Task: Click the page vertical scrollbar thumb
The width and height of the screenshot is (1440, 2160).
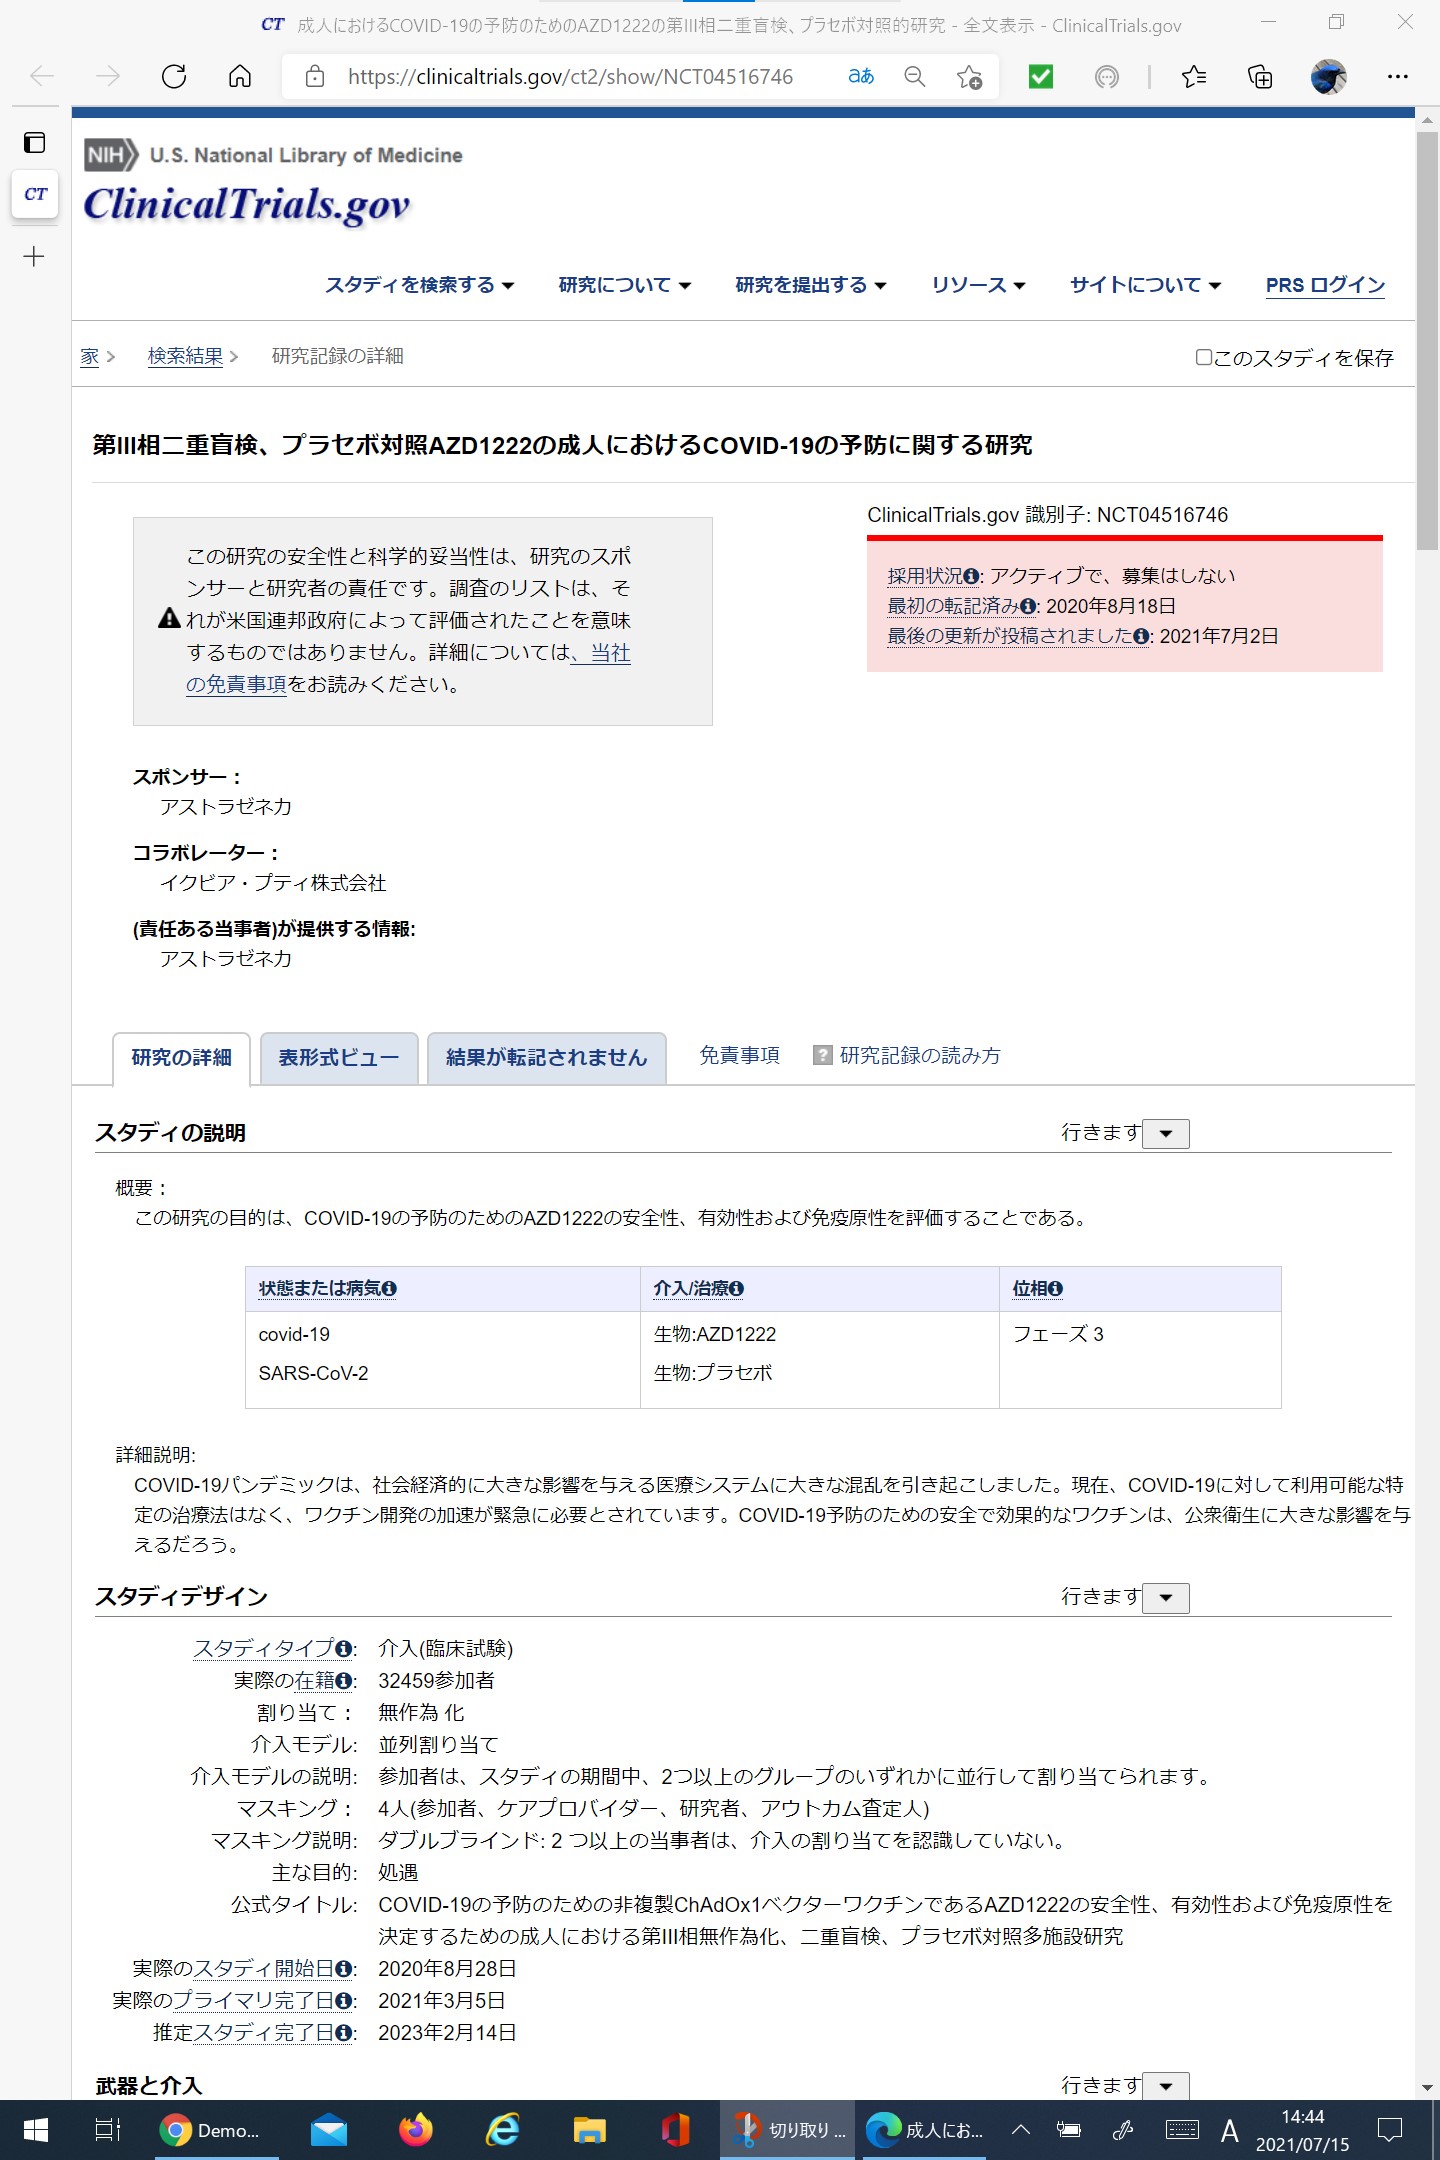Action: [x=1427, y=340]
